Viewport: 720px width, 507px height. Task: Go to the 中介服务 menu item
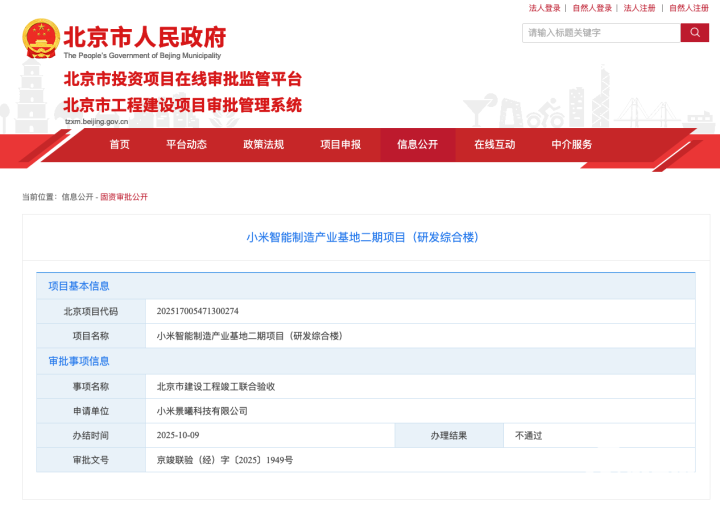pos(571,144)
